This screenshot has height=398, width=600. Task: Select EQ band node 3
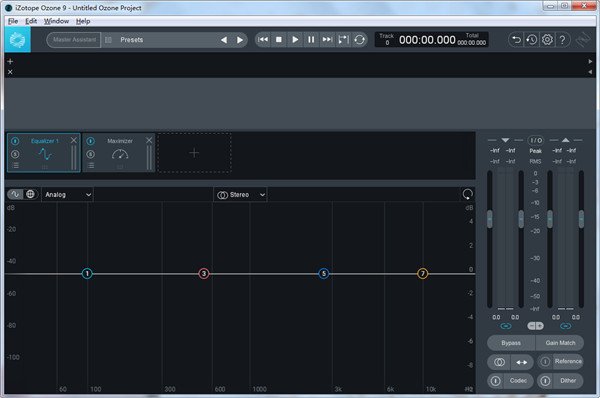click(x=204, y=274)
